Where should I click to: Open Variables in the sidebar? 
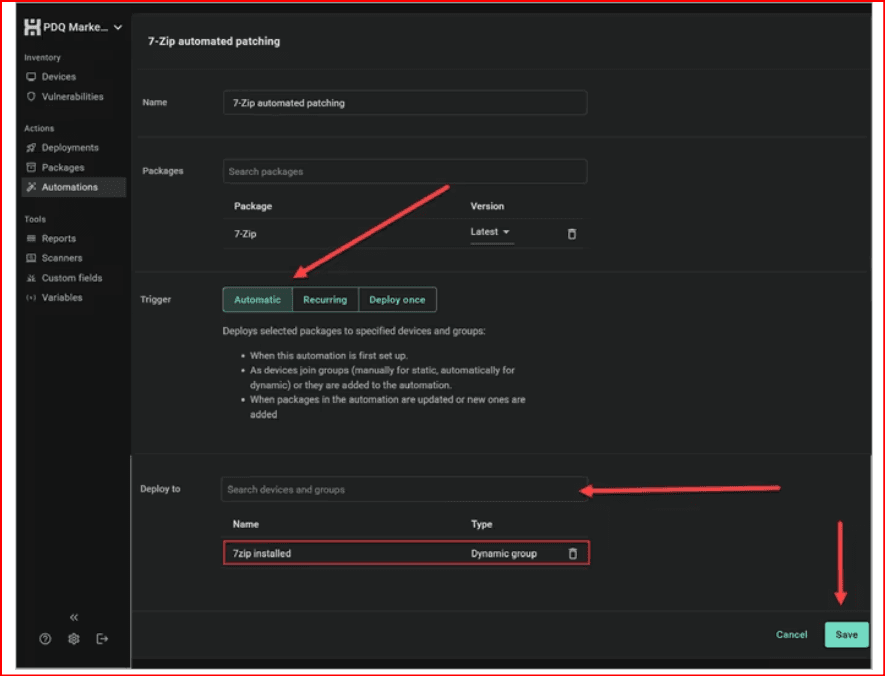[x=62, y=297]
